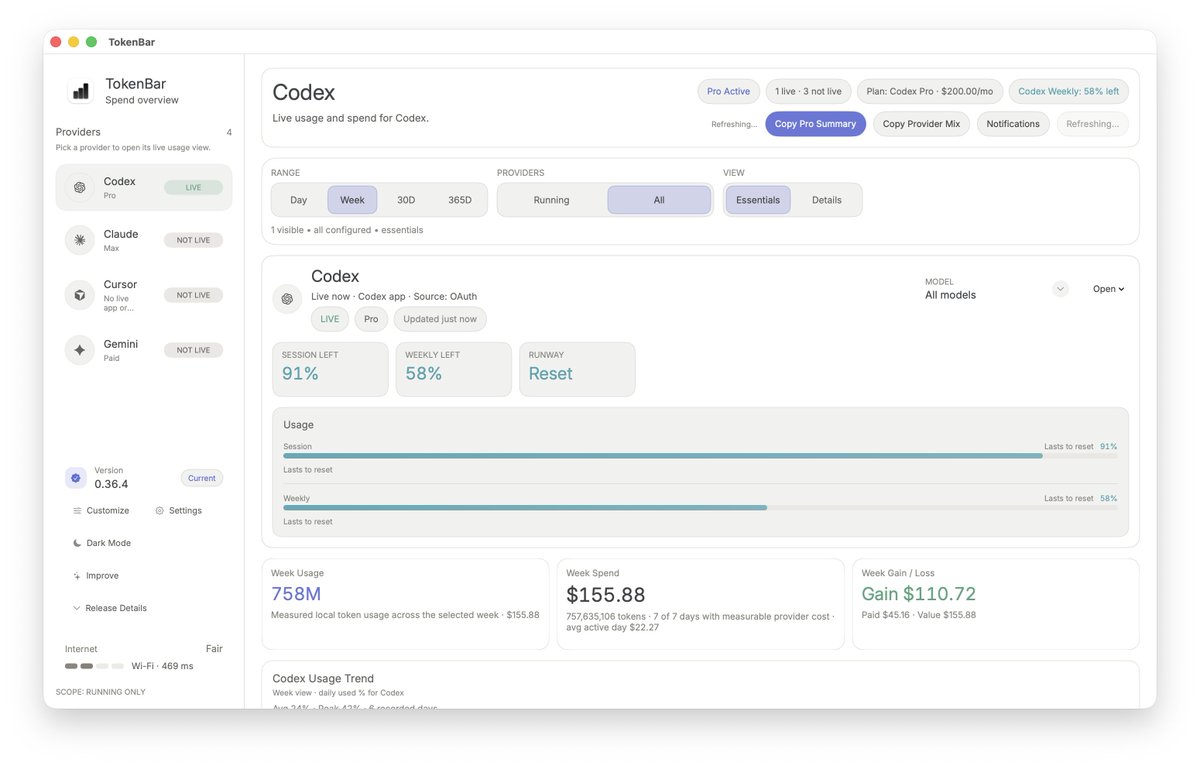This screenshot has height=766, width=1200.
Task: Select Claude Max provider row
Action: [144, 240]
